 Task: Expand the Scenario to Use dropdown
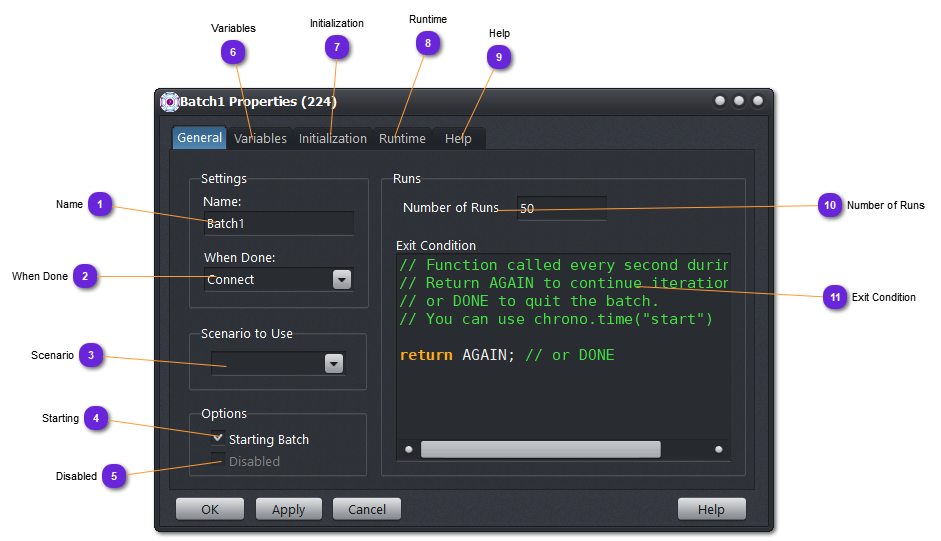coord(334,365)
